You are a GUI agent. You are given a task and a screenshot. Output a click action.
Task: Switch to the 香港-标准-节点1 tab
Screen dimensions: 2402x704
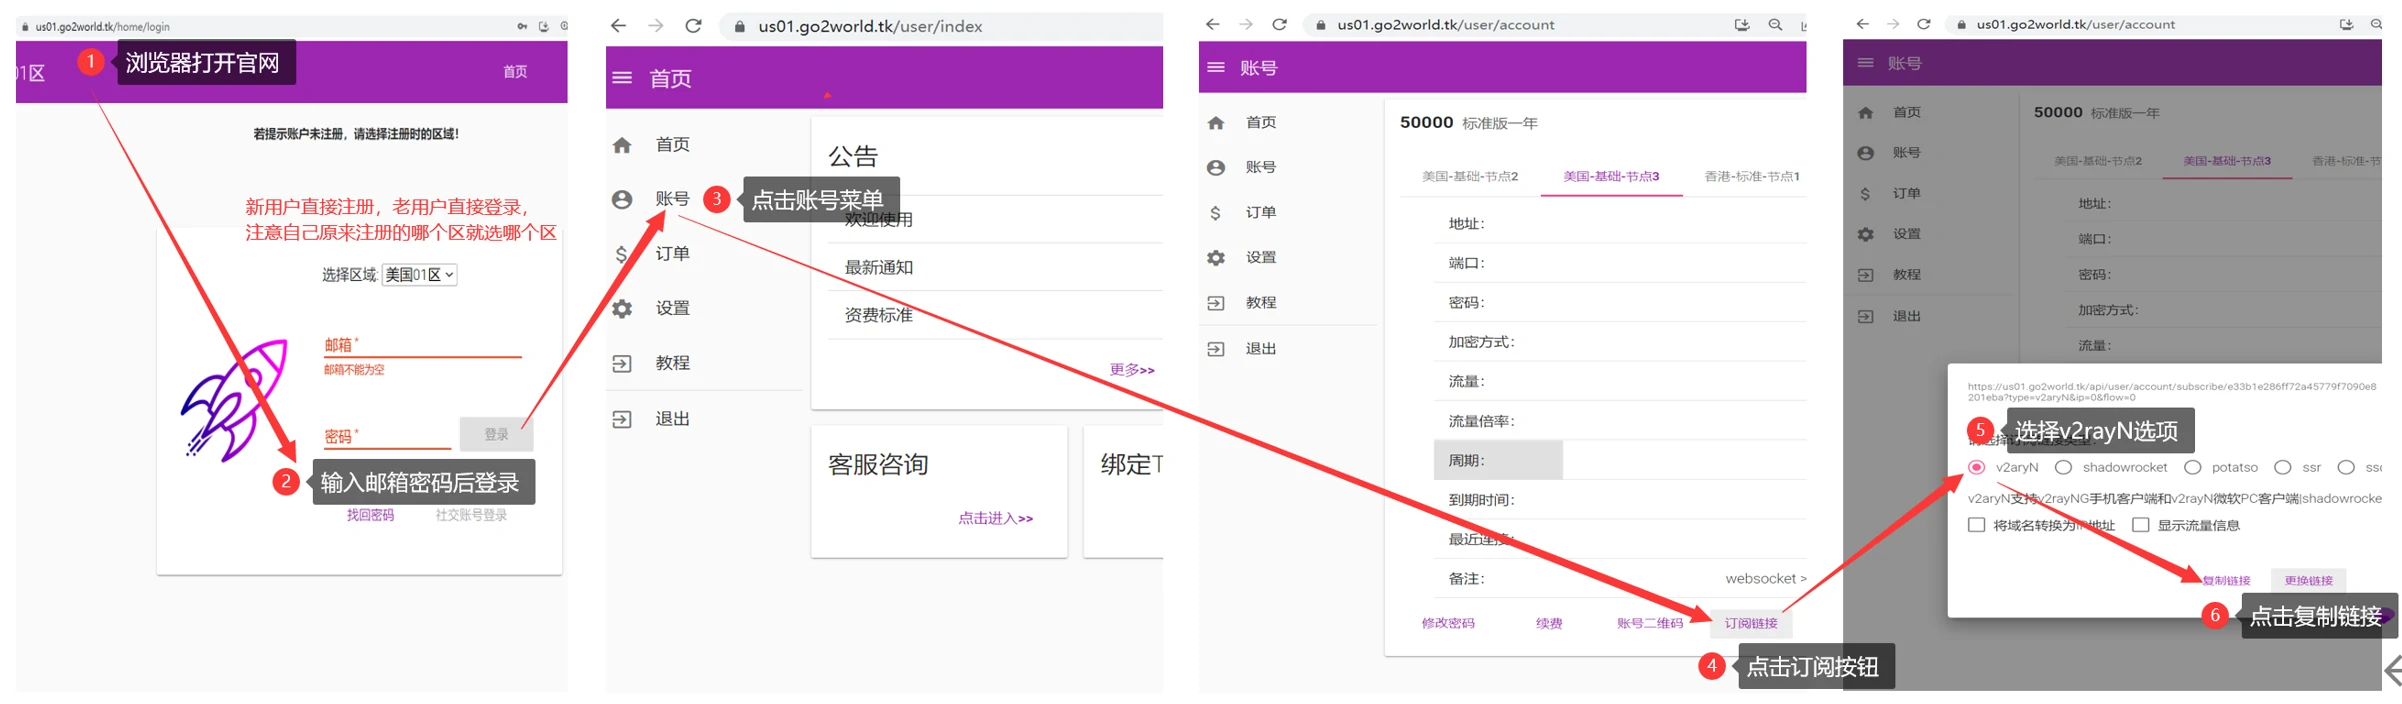click(1751, 177)
